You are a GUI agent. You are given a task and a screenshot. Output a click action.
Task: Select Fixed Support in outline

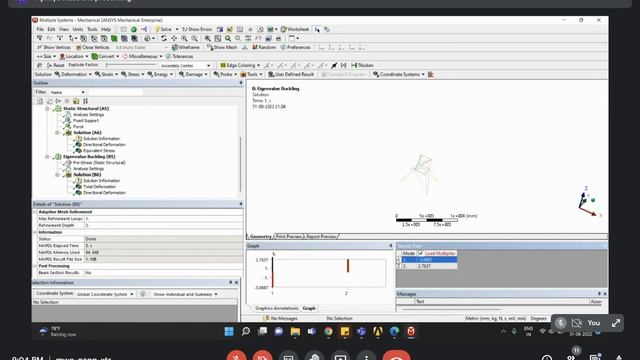click(x=86, y=120)
